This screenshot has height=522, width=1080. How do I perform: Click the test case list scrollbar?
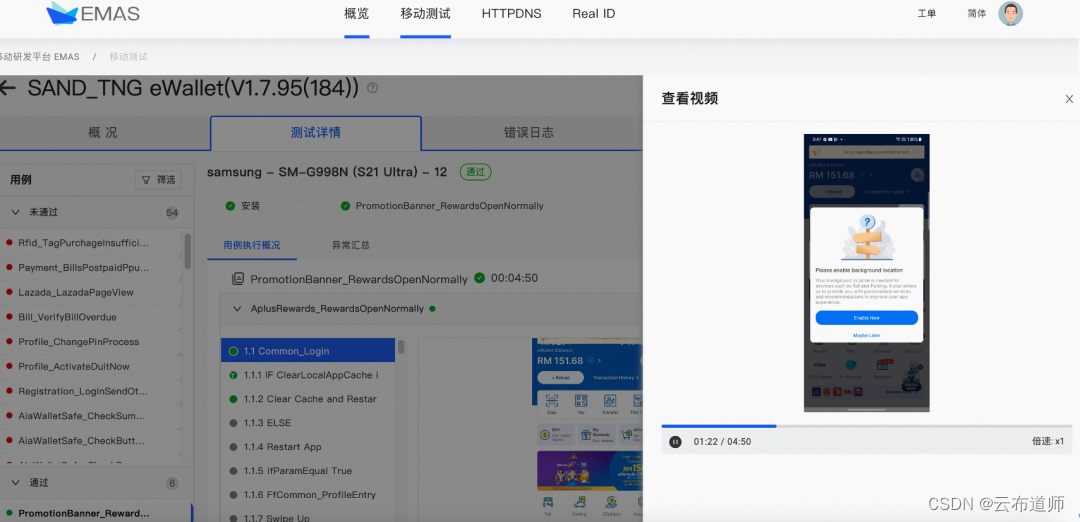coord(187,251)
